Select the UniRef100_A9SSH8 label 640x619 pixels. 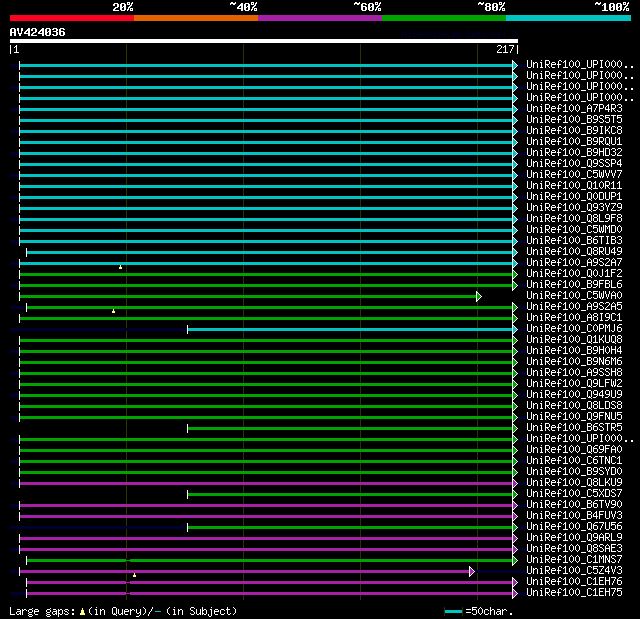coord(574,373)
